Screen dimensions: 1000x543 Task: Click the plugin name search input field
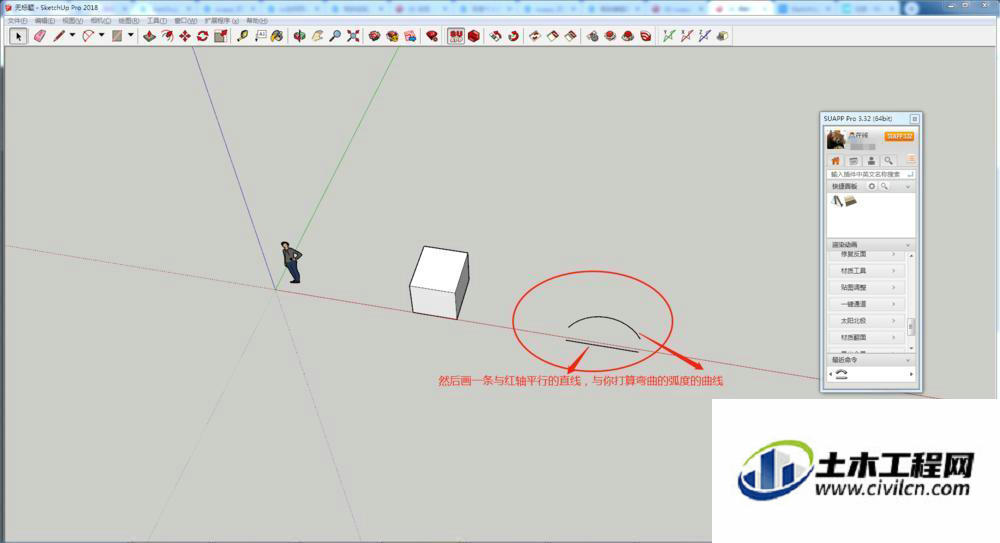871,174
